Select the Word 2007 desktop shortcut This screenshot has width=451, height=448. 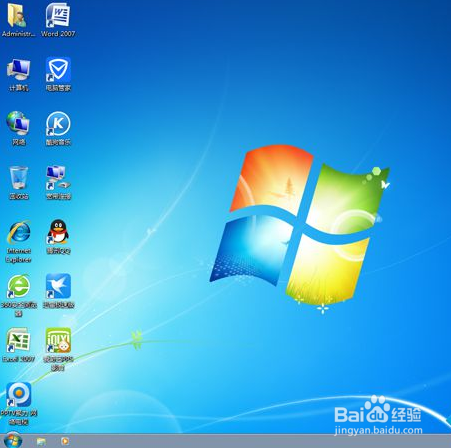pos(58,16)
